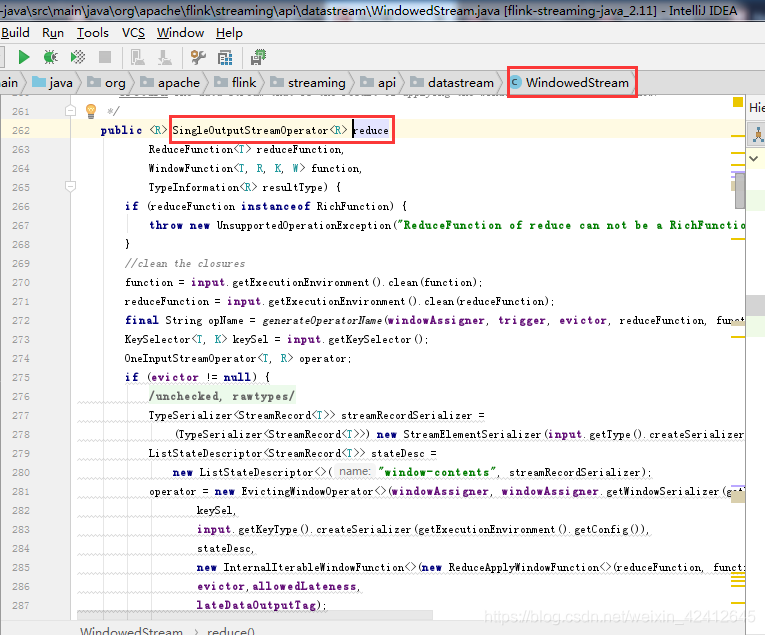Click lateDataOutputTag on line 287
Image resolution: width=765 pixels, height=635 pixels.
tap(256, 605)
